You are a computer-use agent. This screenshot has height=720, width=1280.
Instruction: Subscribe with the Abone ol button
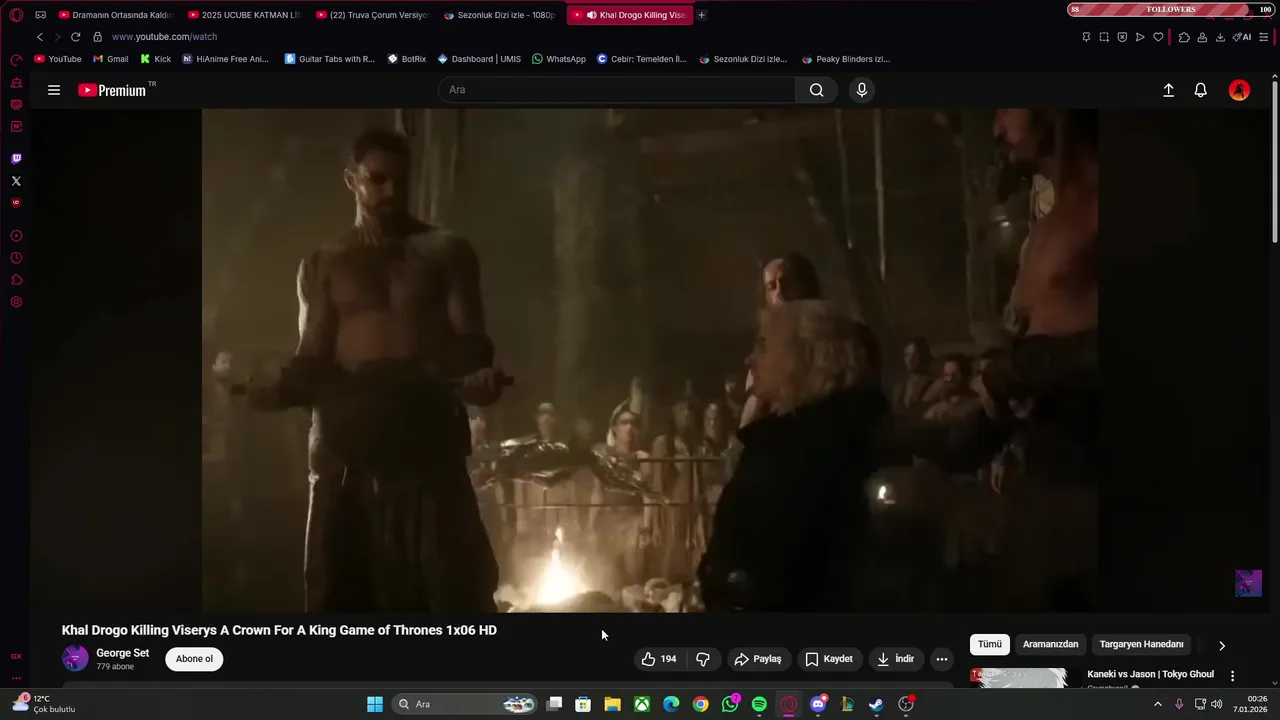(x=194, y=659)
